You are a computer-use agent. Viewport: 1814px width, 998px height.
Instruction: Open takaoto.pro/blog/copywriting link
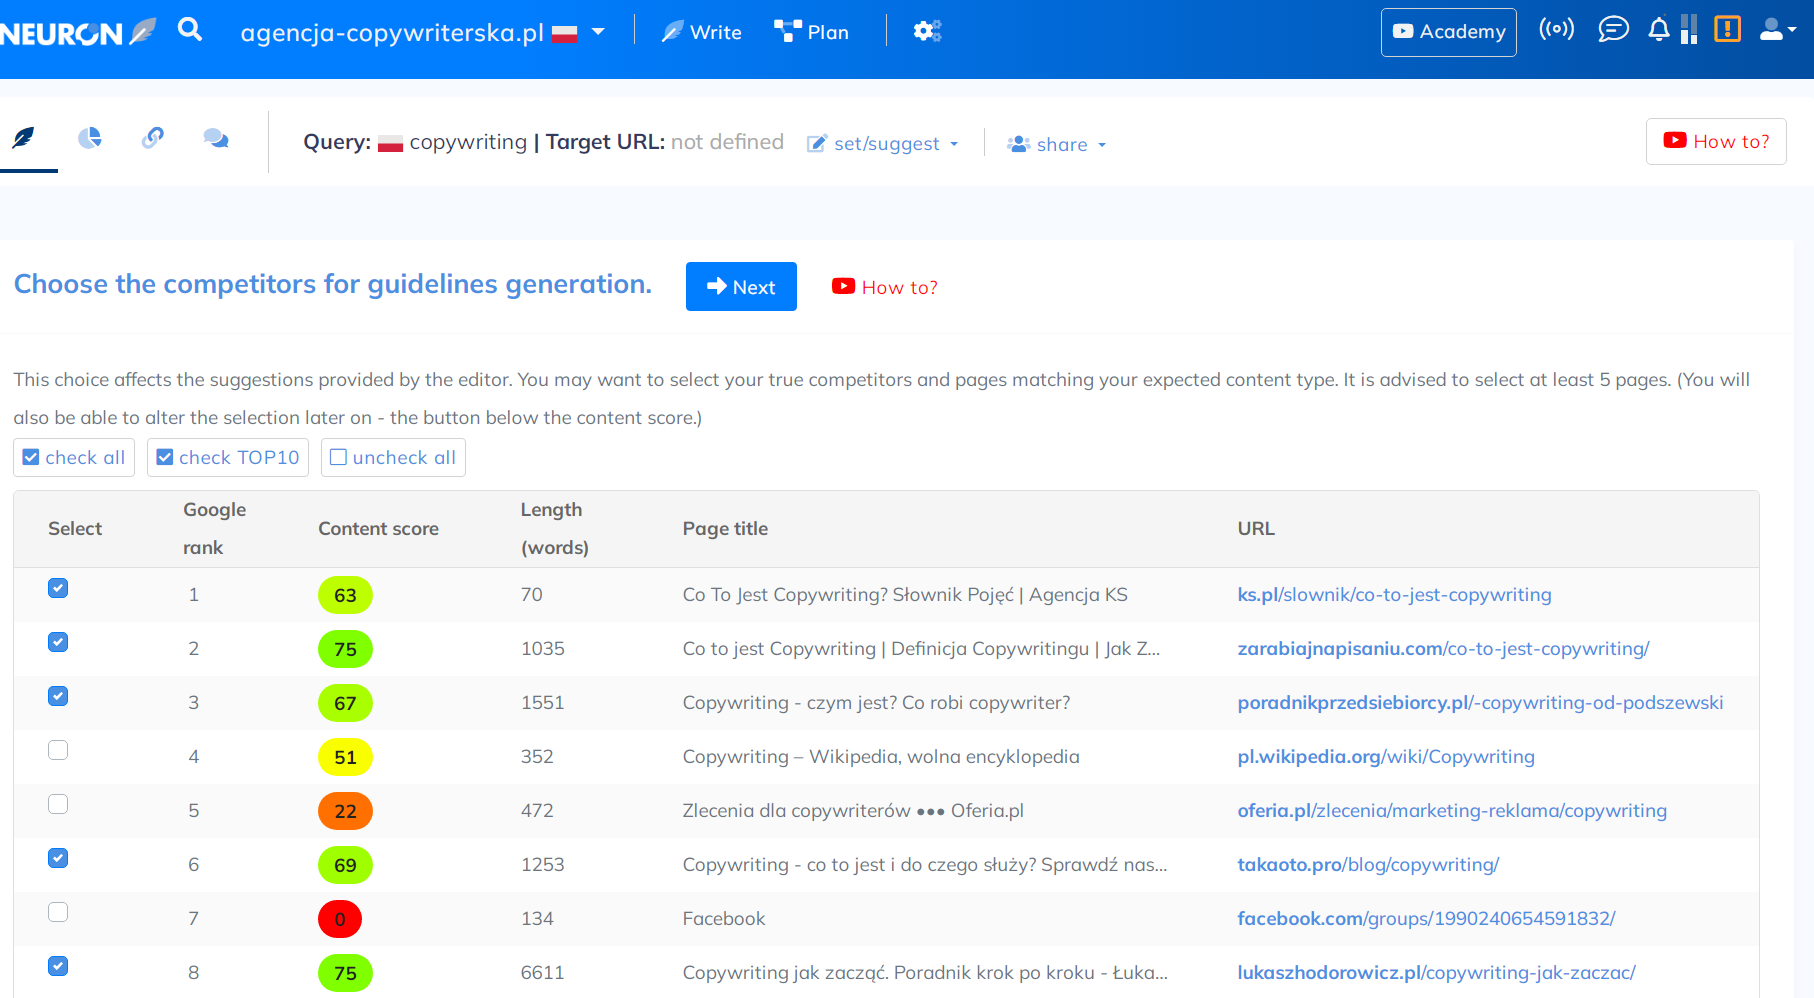[1368, 865]
